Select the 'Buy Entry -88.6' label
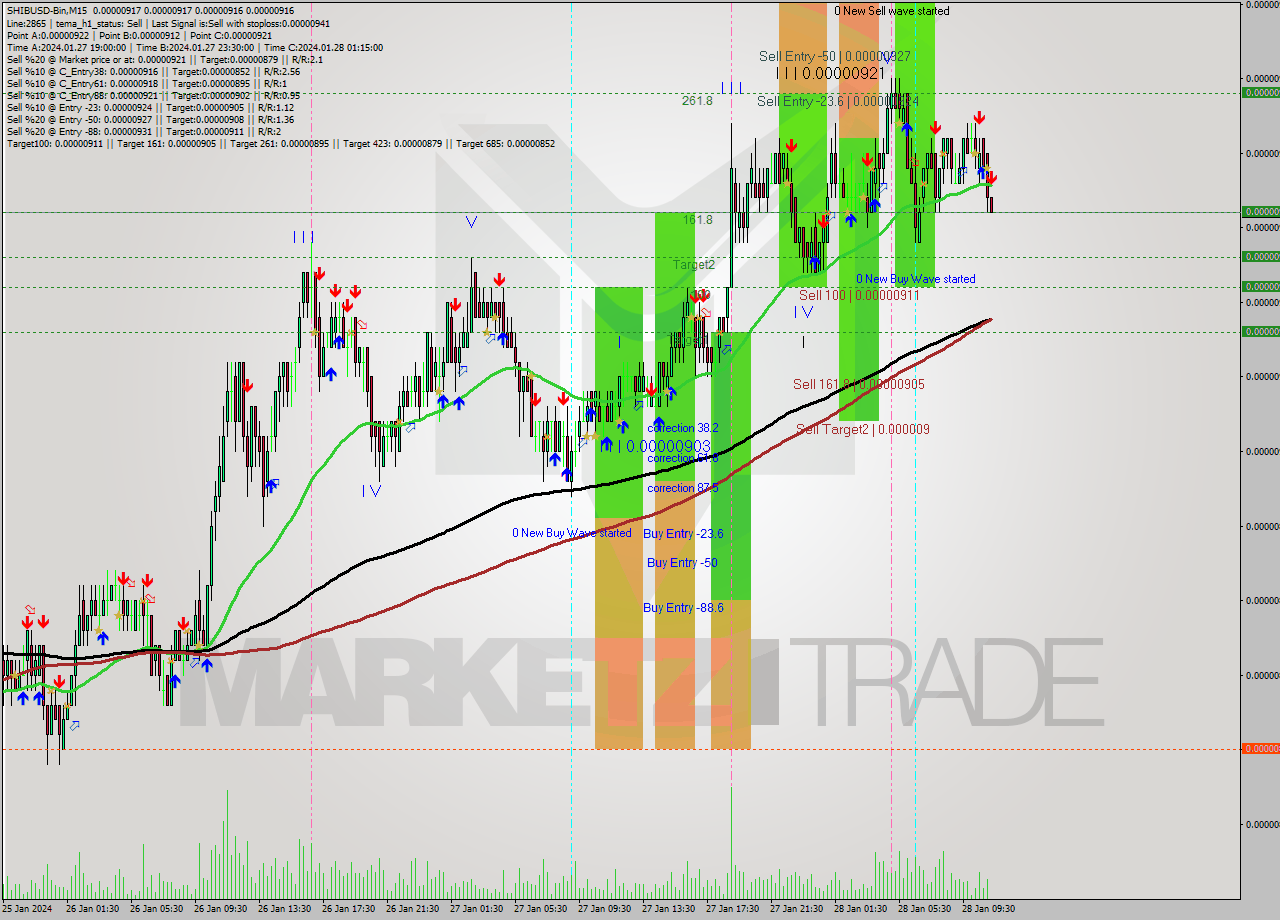Image resolution: width=1280 pixels, height=920 pixels. [x=683, y=608]
